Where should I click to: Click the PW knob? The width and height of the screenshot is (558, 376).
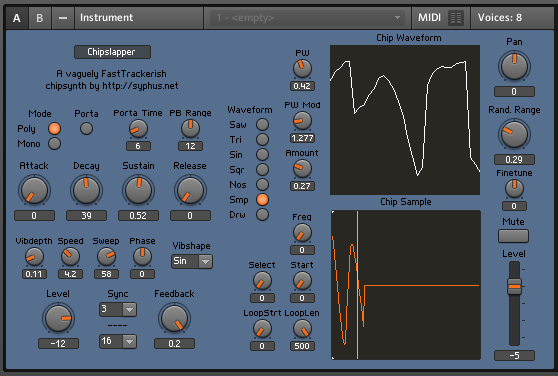[302, 69]
